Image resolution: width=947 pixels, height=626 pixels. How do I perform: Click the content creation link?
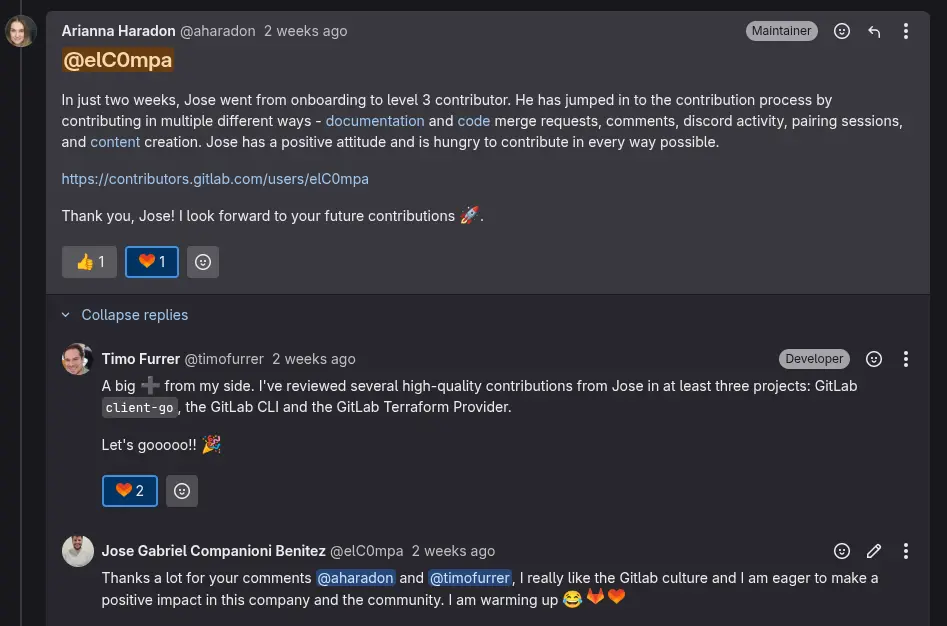114,142
